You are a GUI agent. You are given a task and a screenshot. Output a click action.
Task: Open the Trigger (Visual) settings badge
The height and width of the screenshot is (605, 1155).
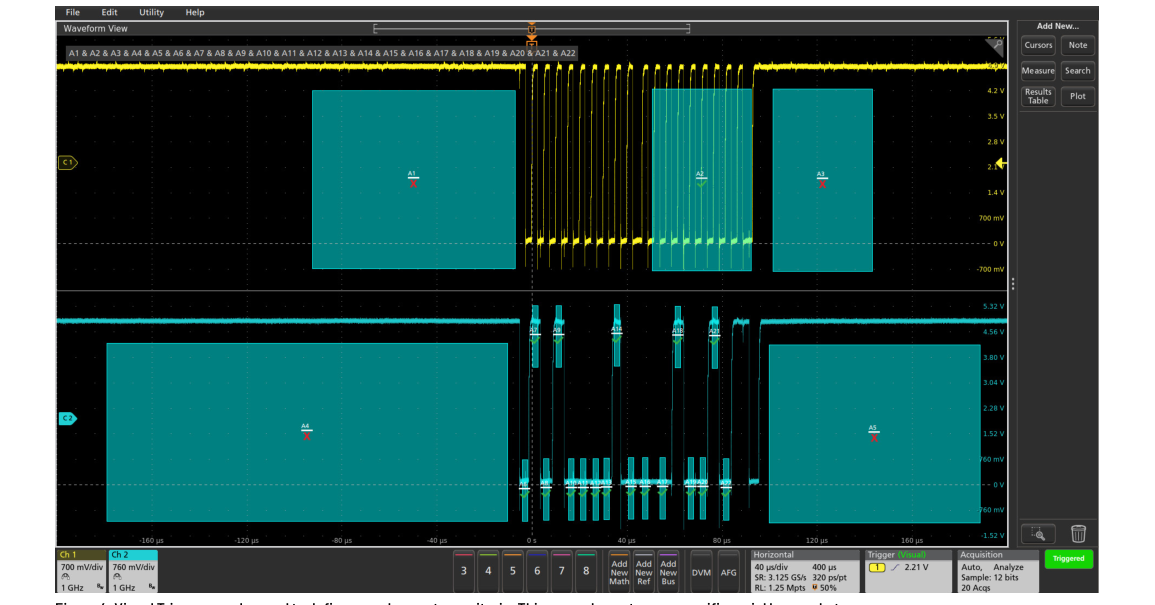point(908,571)
